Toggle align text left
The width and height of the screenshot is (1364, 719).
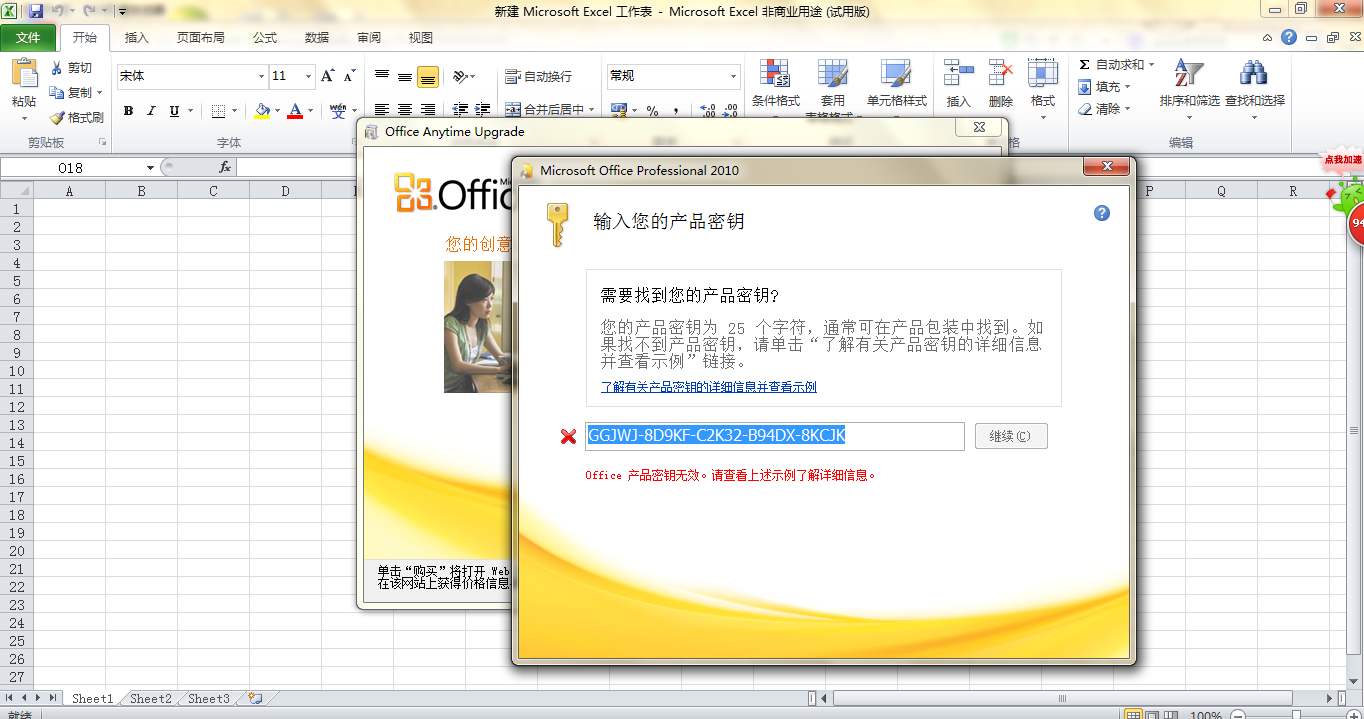(381, 110)
